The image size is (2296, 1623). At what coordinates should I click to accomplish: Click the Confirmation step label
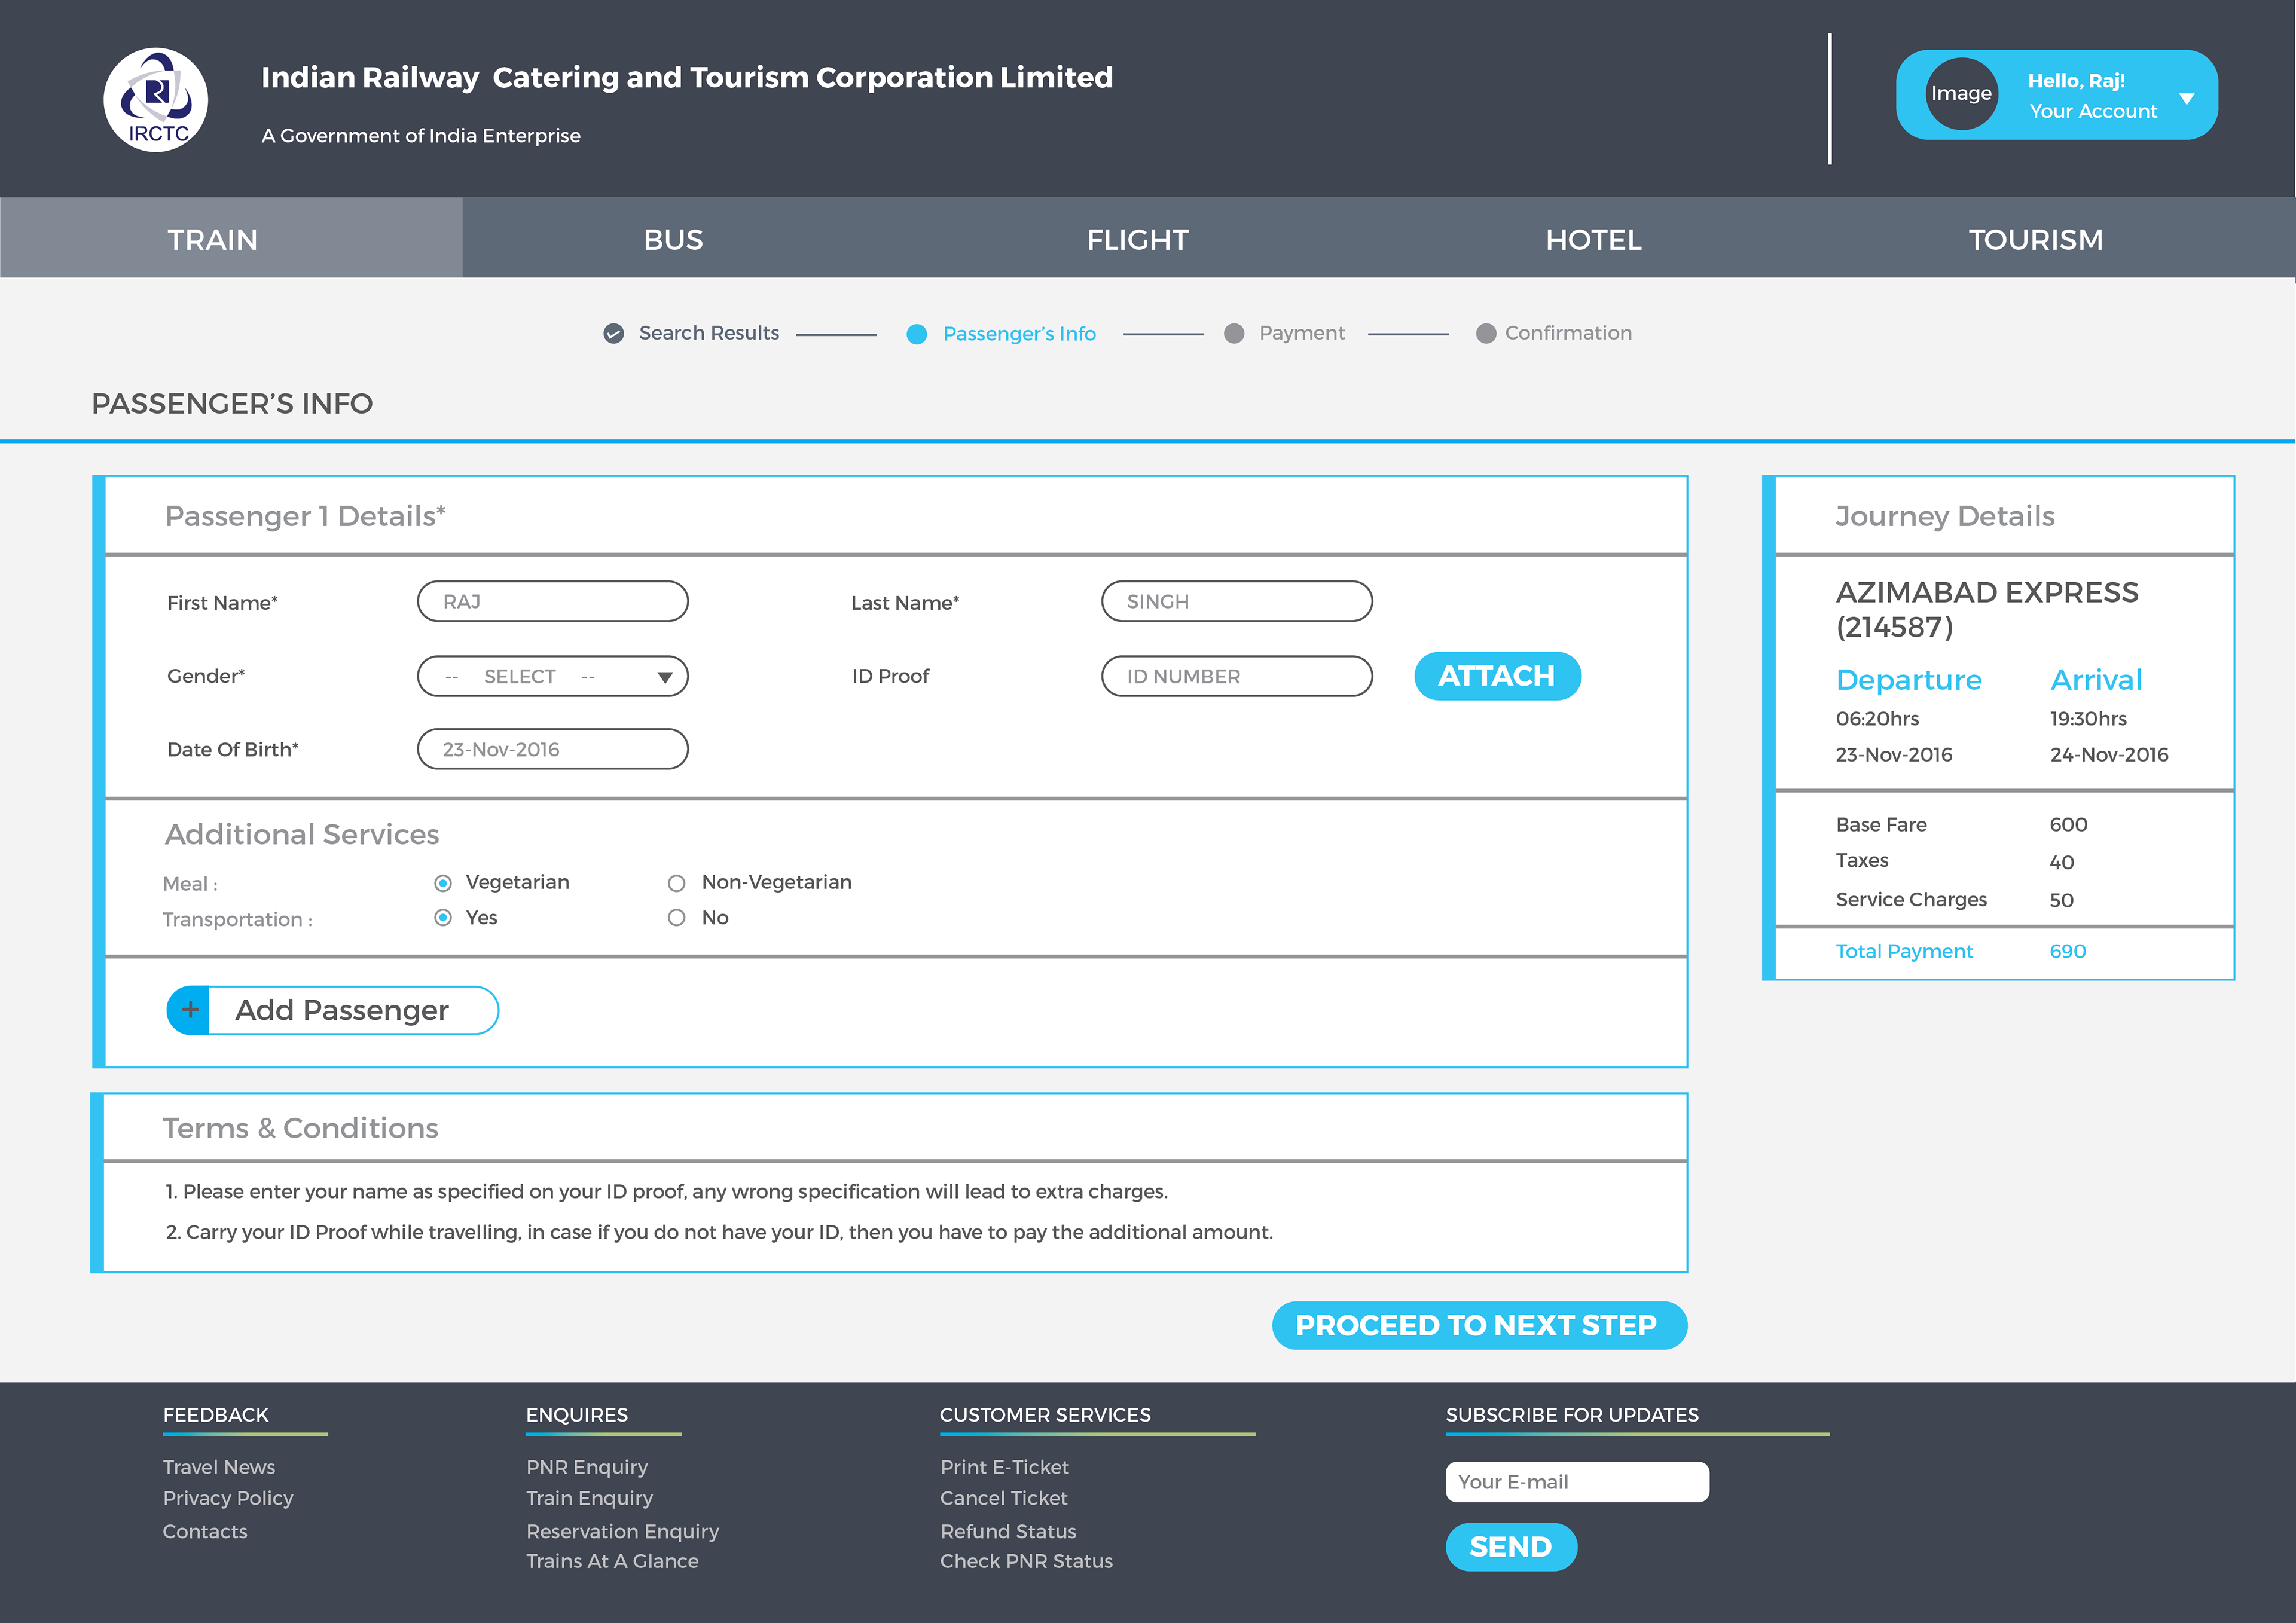(x=1568, y=333)
